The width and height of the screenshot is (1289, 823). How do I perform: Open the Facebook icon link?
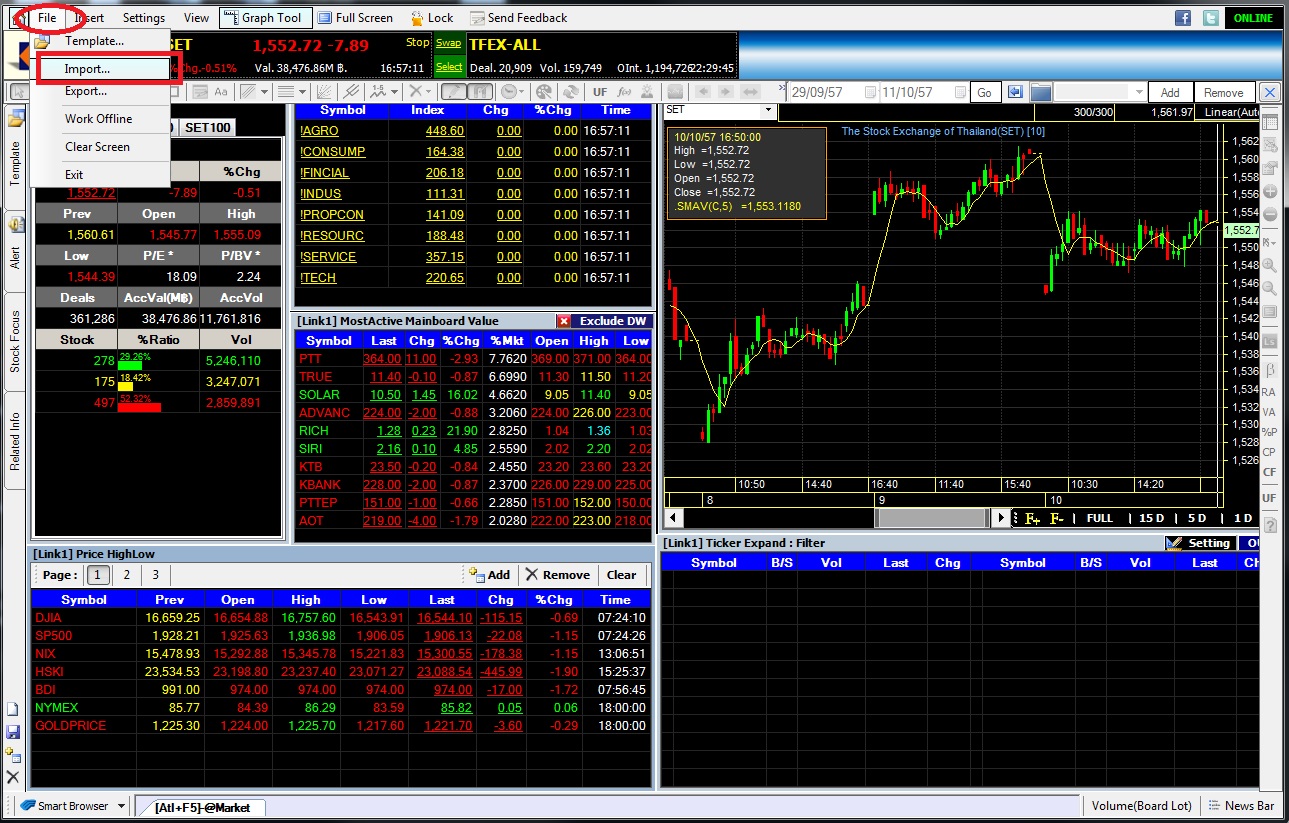tap(1183, 18)
